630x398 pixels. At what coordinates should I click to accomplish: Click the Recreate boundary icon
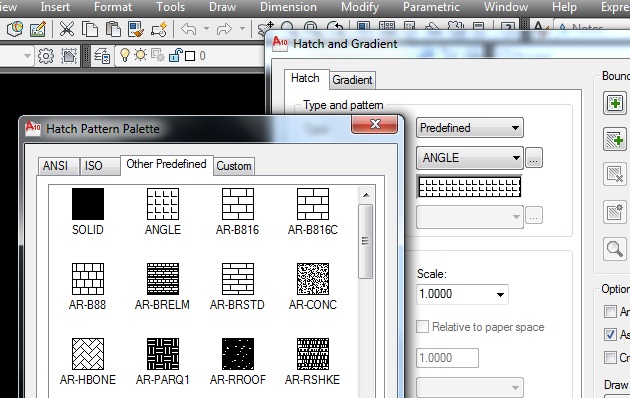[615, 212]
